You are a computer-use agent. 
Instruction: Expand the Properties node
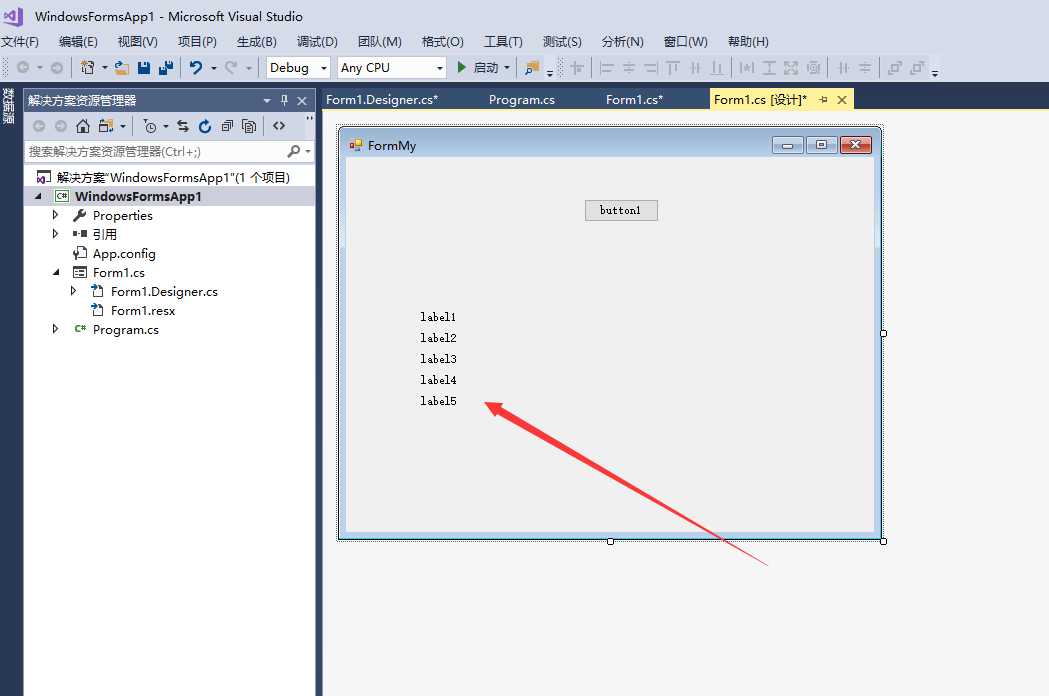pos(56,215)
